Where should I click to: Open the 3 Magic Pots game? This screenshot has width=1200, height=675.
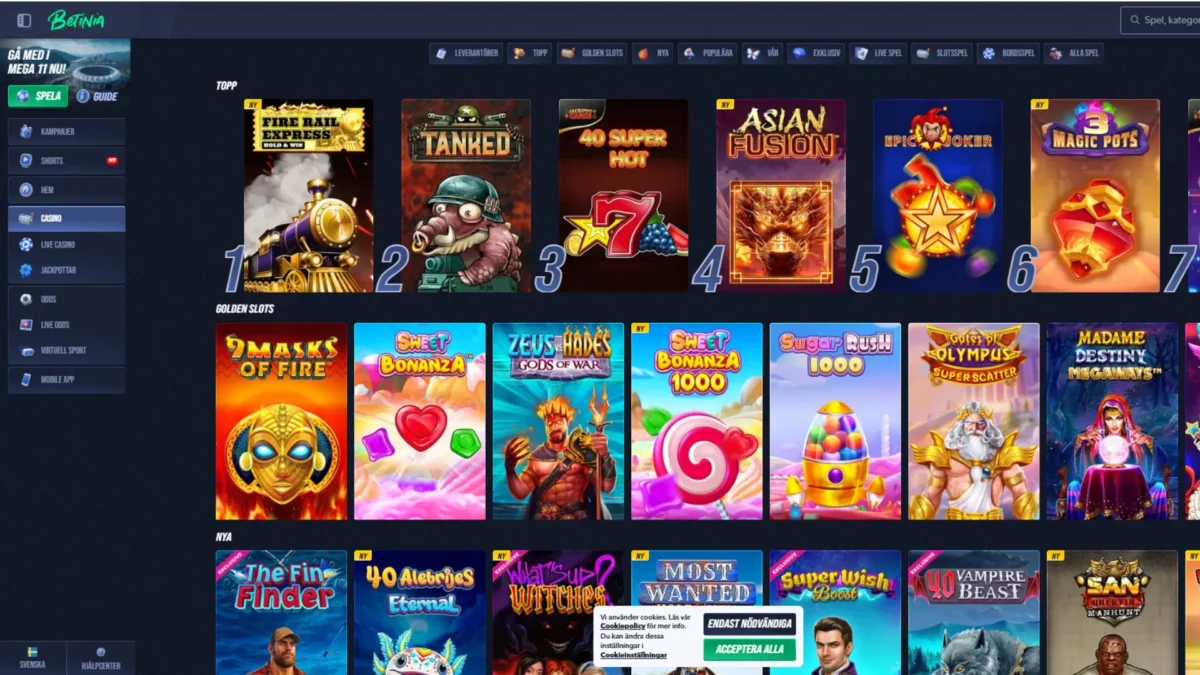pos(1095,195)
